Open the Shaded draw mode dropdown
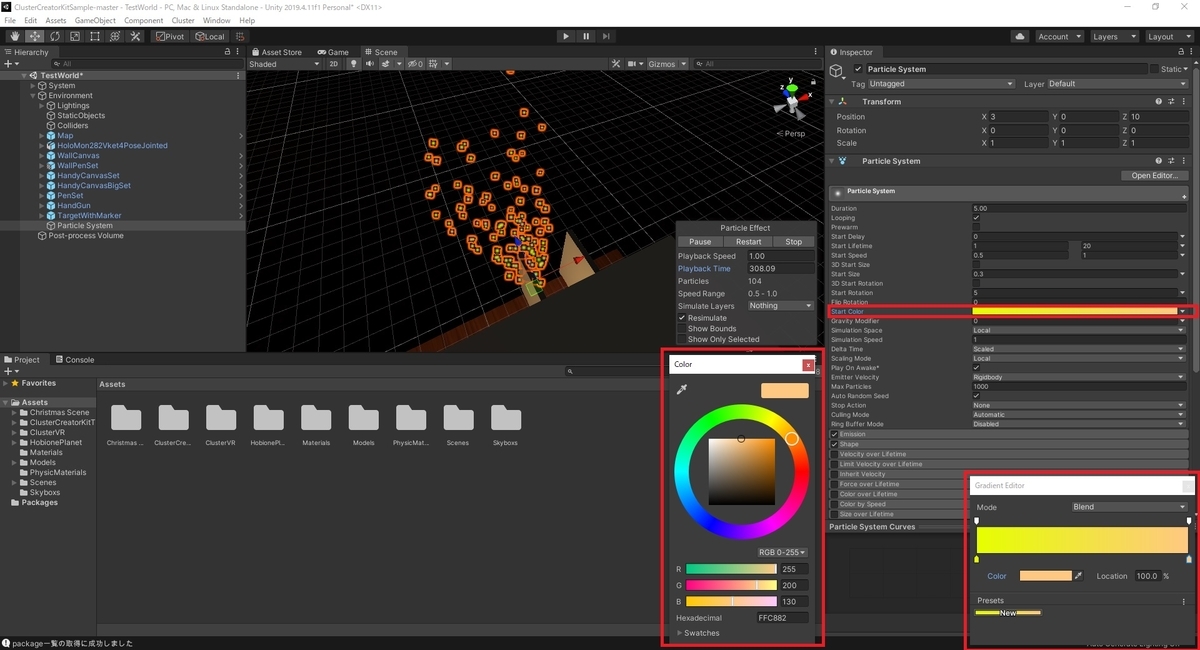1200x650 pixels. (x=285, y=64)
